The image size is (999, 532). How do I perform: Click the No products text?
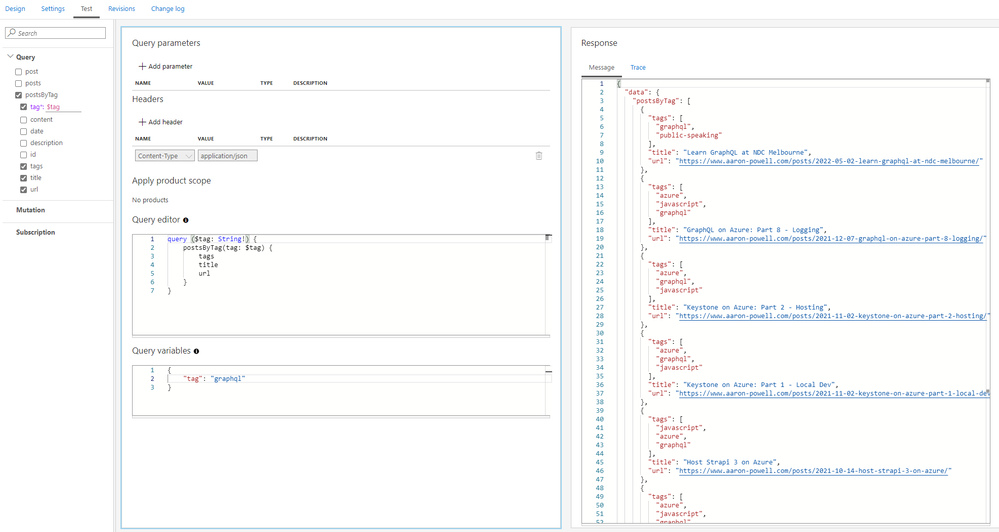click(x=150, y=200)
